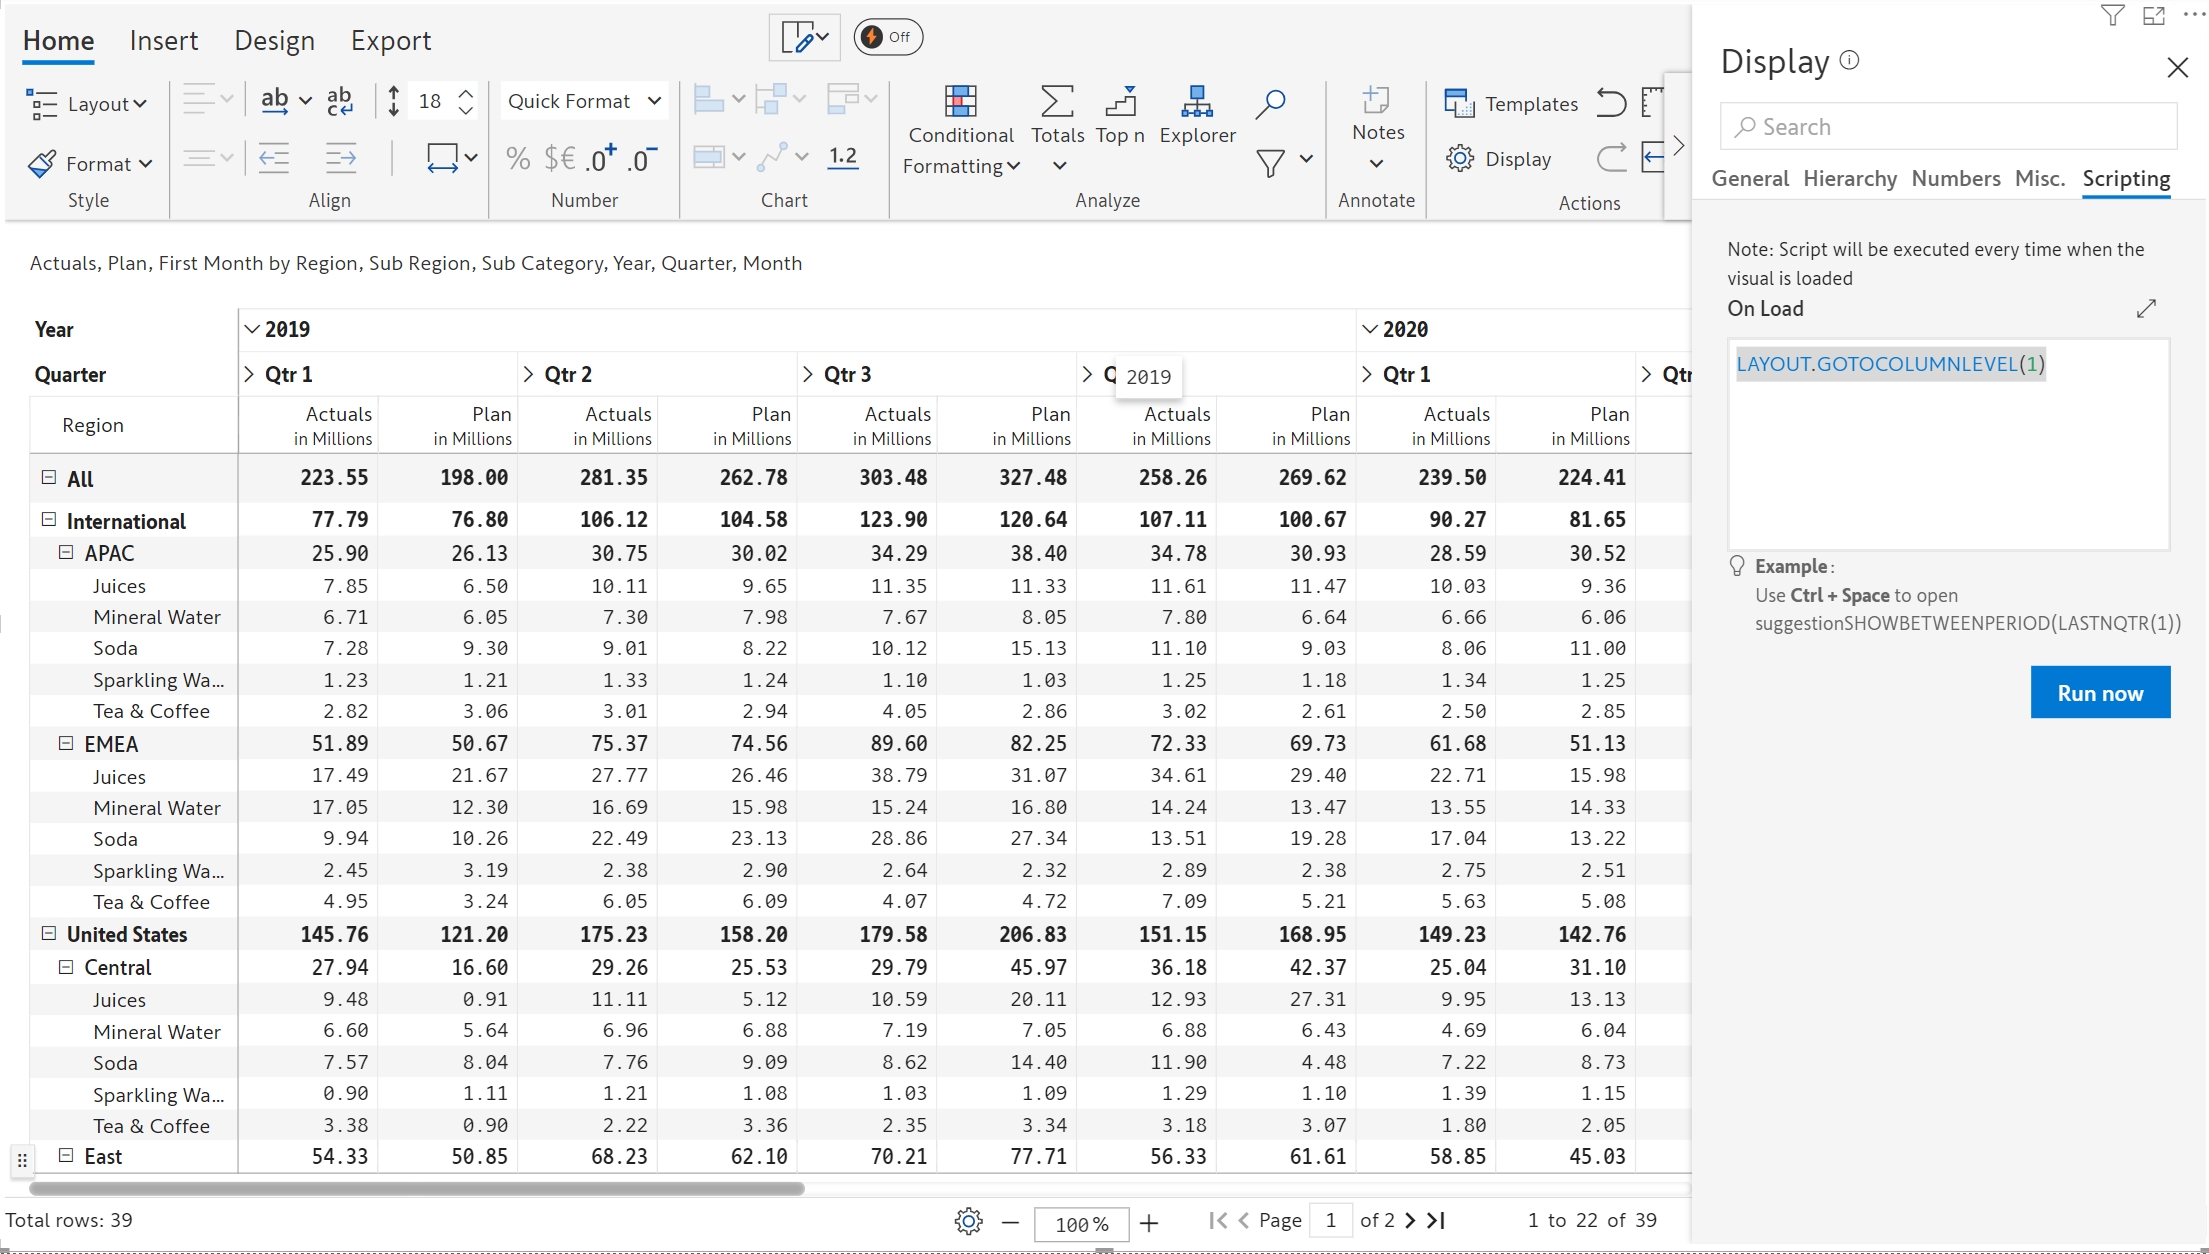Collapse the 2019 year column header

pyautogui.click(x=252, y=329)
